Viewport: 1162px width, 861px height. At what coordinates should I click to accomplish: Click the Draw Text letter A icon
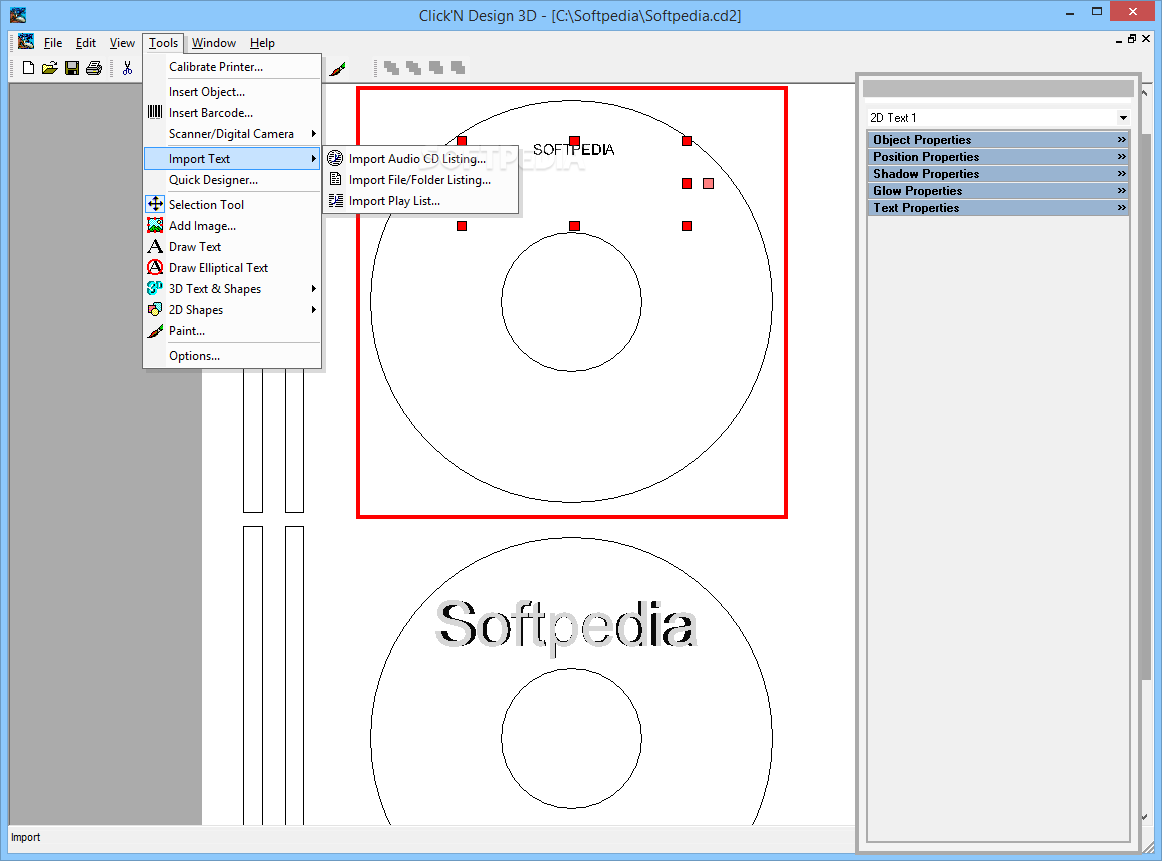click(155, 246)
